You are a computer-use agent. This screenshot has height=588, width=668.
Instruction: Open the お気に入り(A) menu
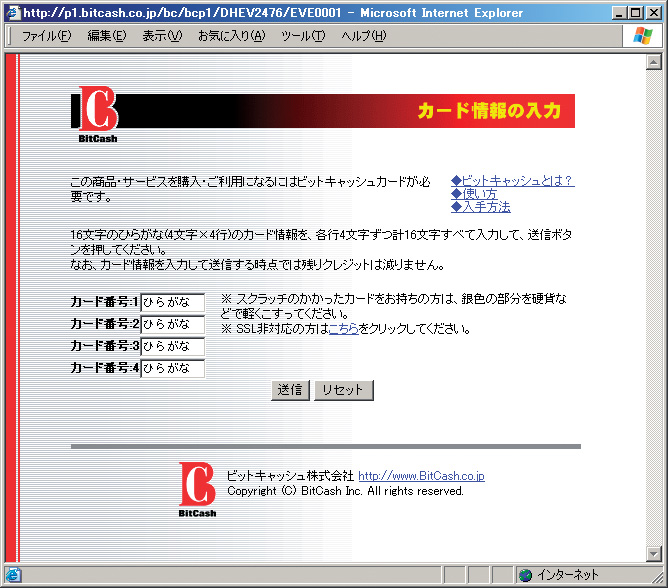[x=231, y=36]
